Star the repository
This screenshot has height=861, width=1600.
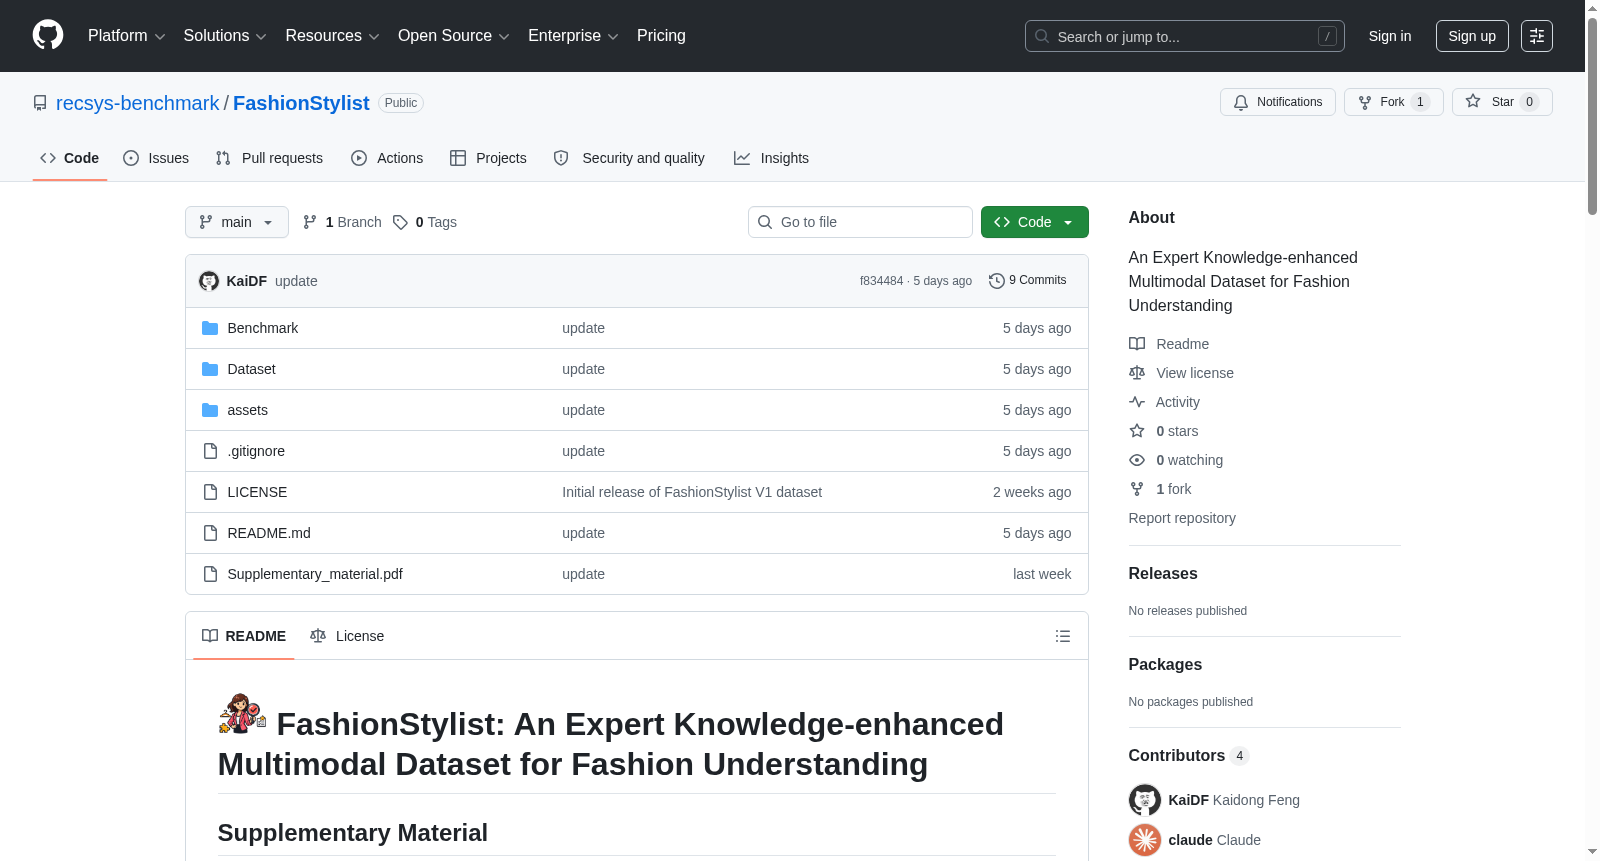(x=1502, y=102)
